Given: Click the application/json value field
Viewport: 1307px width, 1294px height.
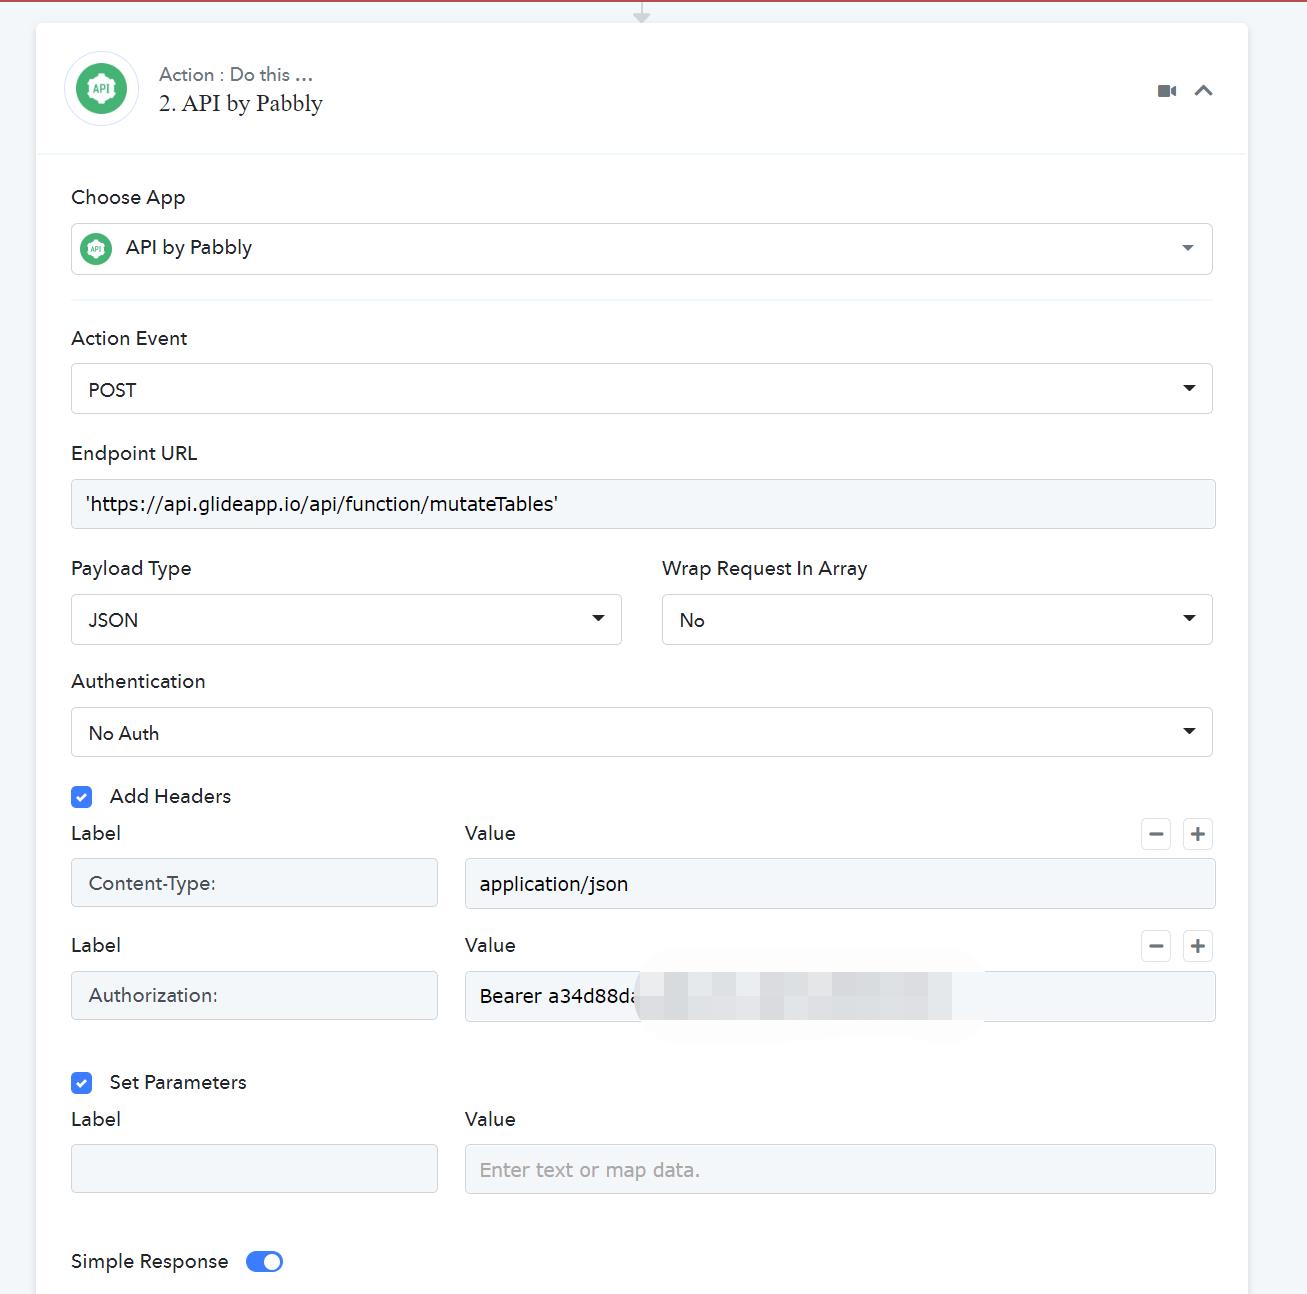Looking at the screenshot, I should click(x=840, y=884).
